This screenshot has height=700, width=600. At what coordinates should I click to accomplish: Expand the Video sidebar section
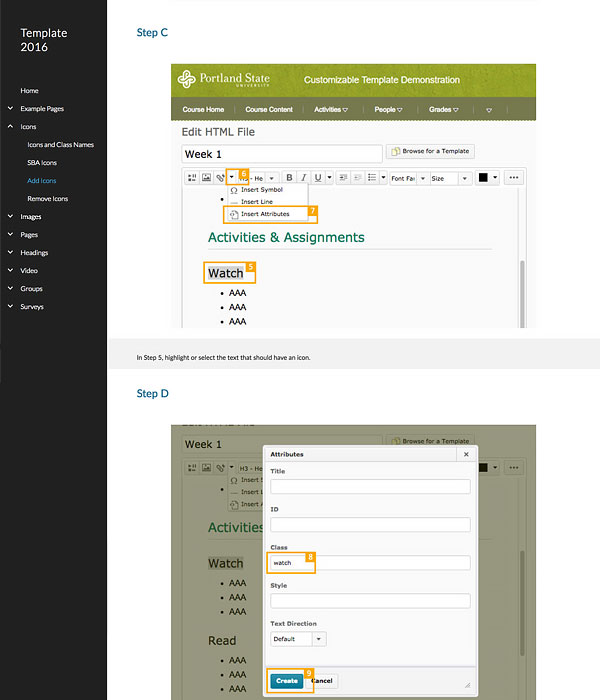pyautogui.click(x=10, y=271)
